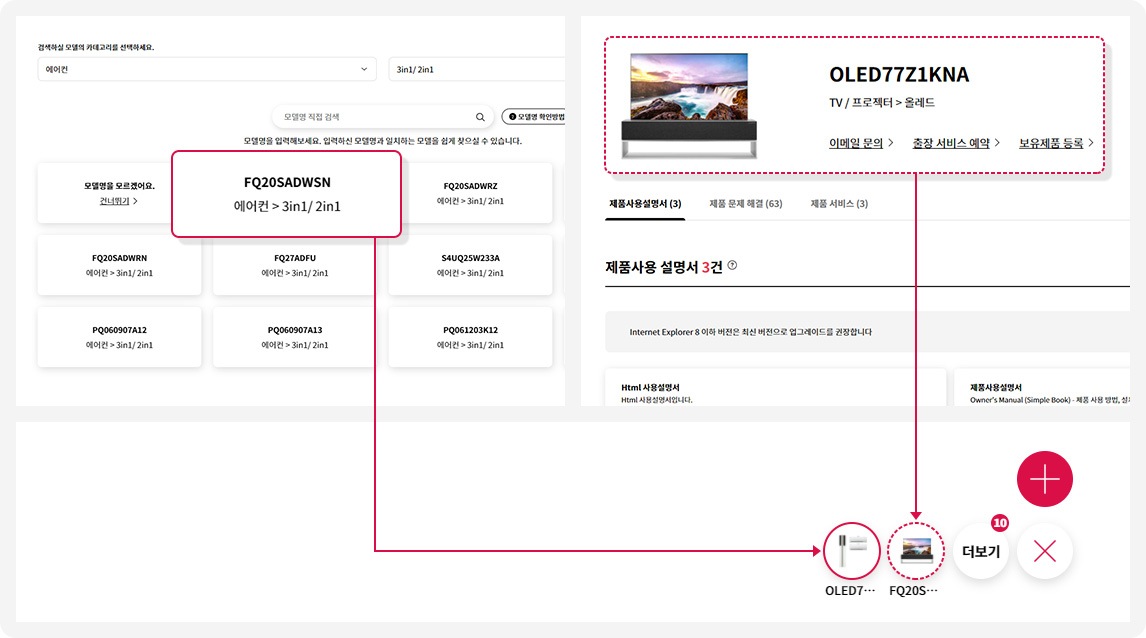1146x638 pixels.
Task: Click the Internet Explorer 8 upgrade notice
Action: pos(868,332)
